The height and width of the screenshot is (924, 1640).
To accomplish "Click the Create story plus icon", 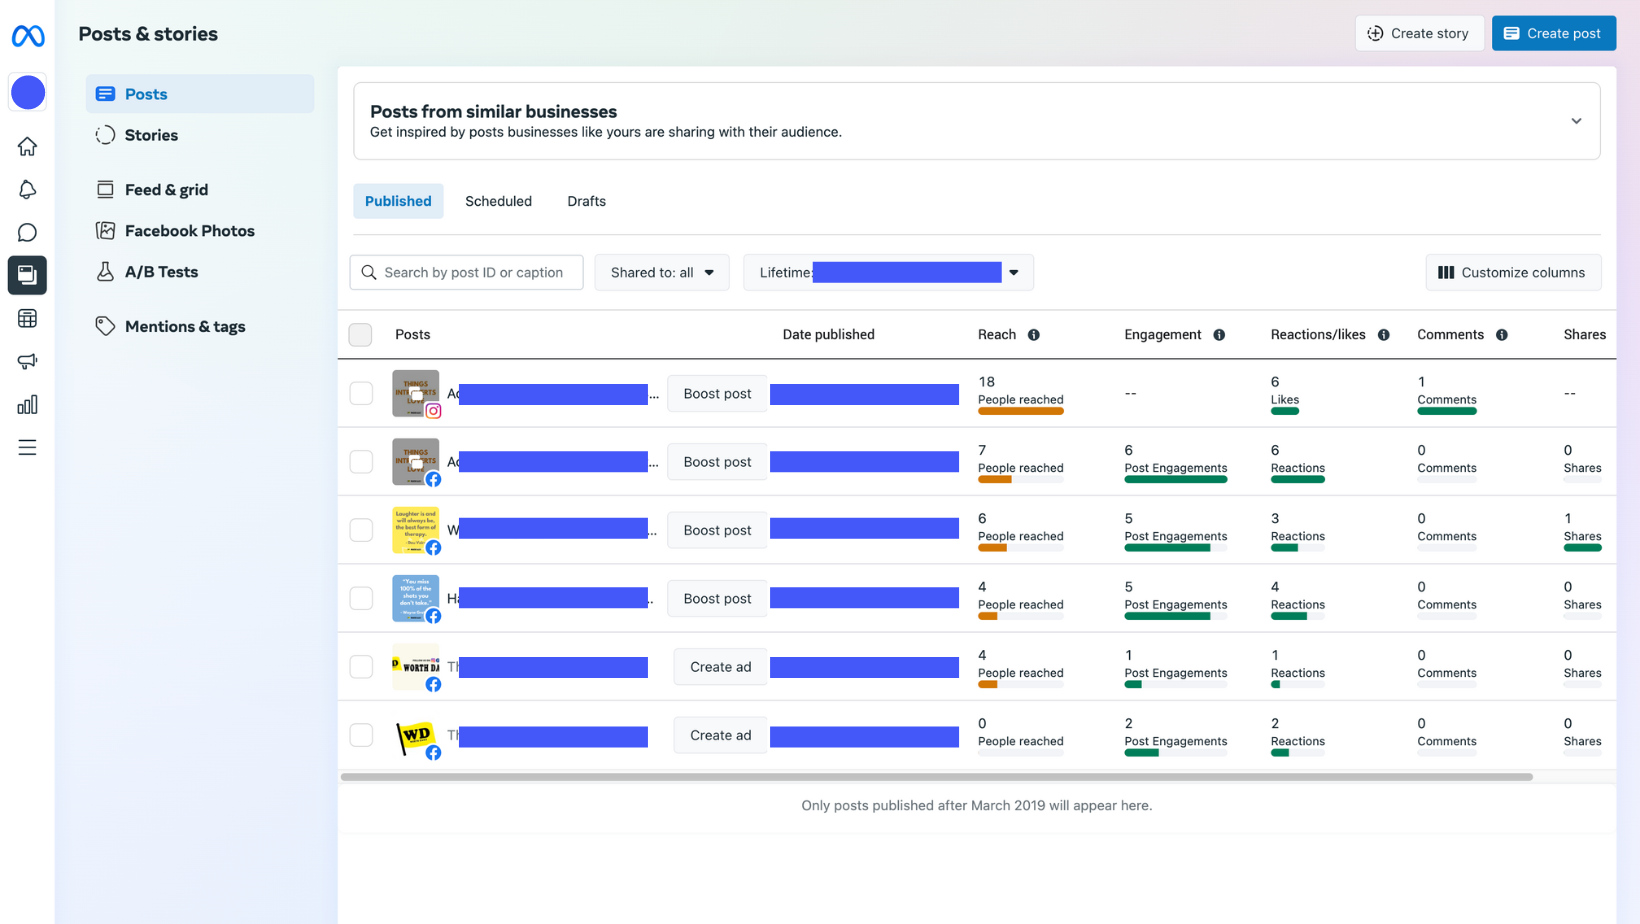I will pos(1376,33).
